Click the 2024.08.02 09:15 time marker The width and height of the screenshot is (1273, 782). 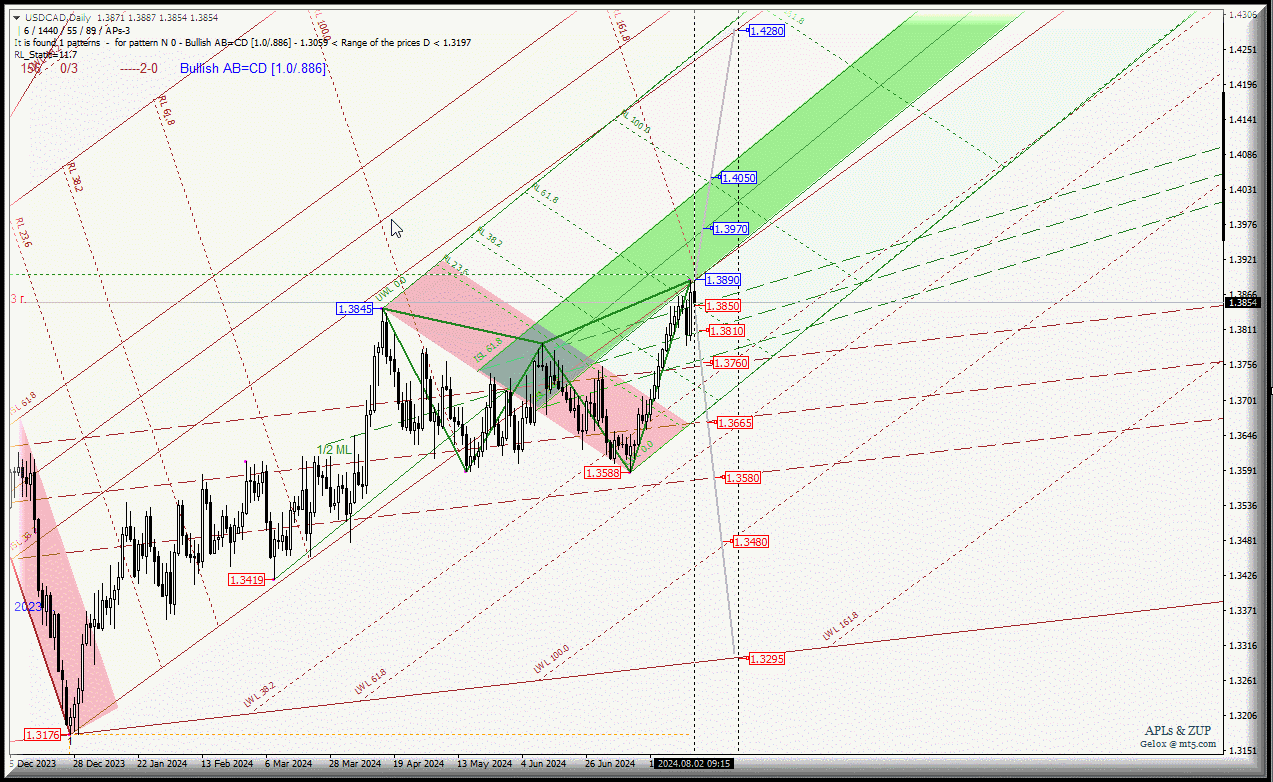(x=694, y=763)
